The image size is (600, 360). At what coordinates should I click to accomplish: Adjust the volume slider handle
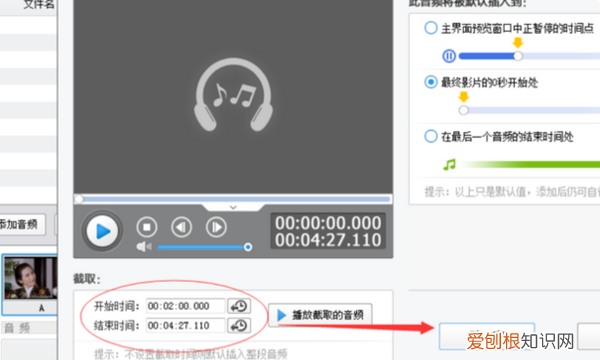pyautogui.click(x=248, y=247)
